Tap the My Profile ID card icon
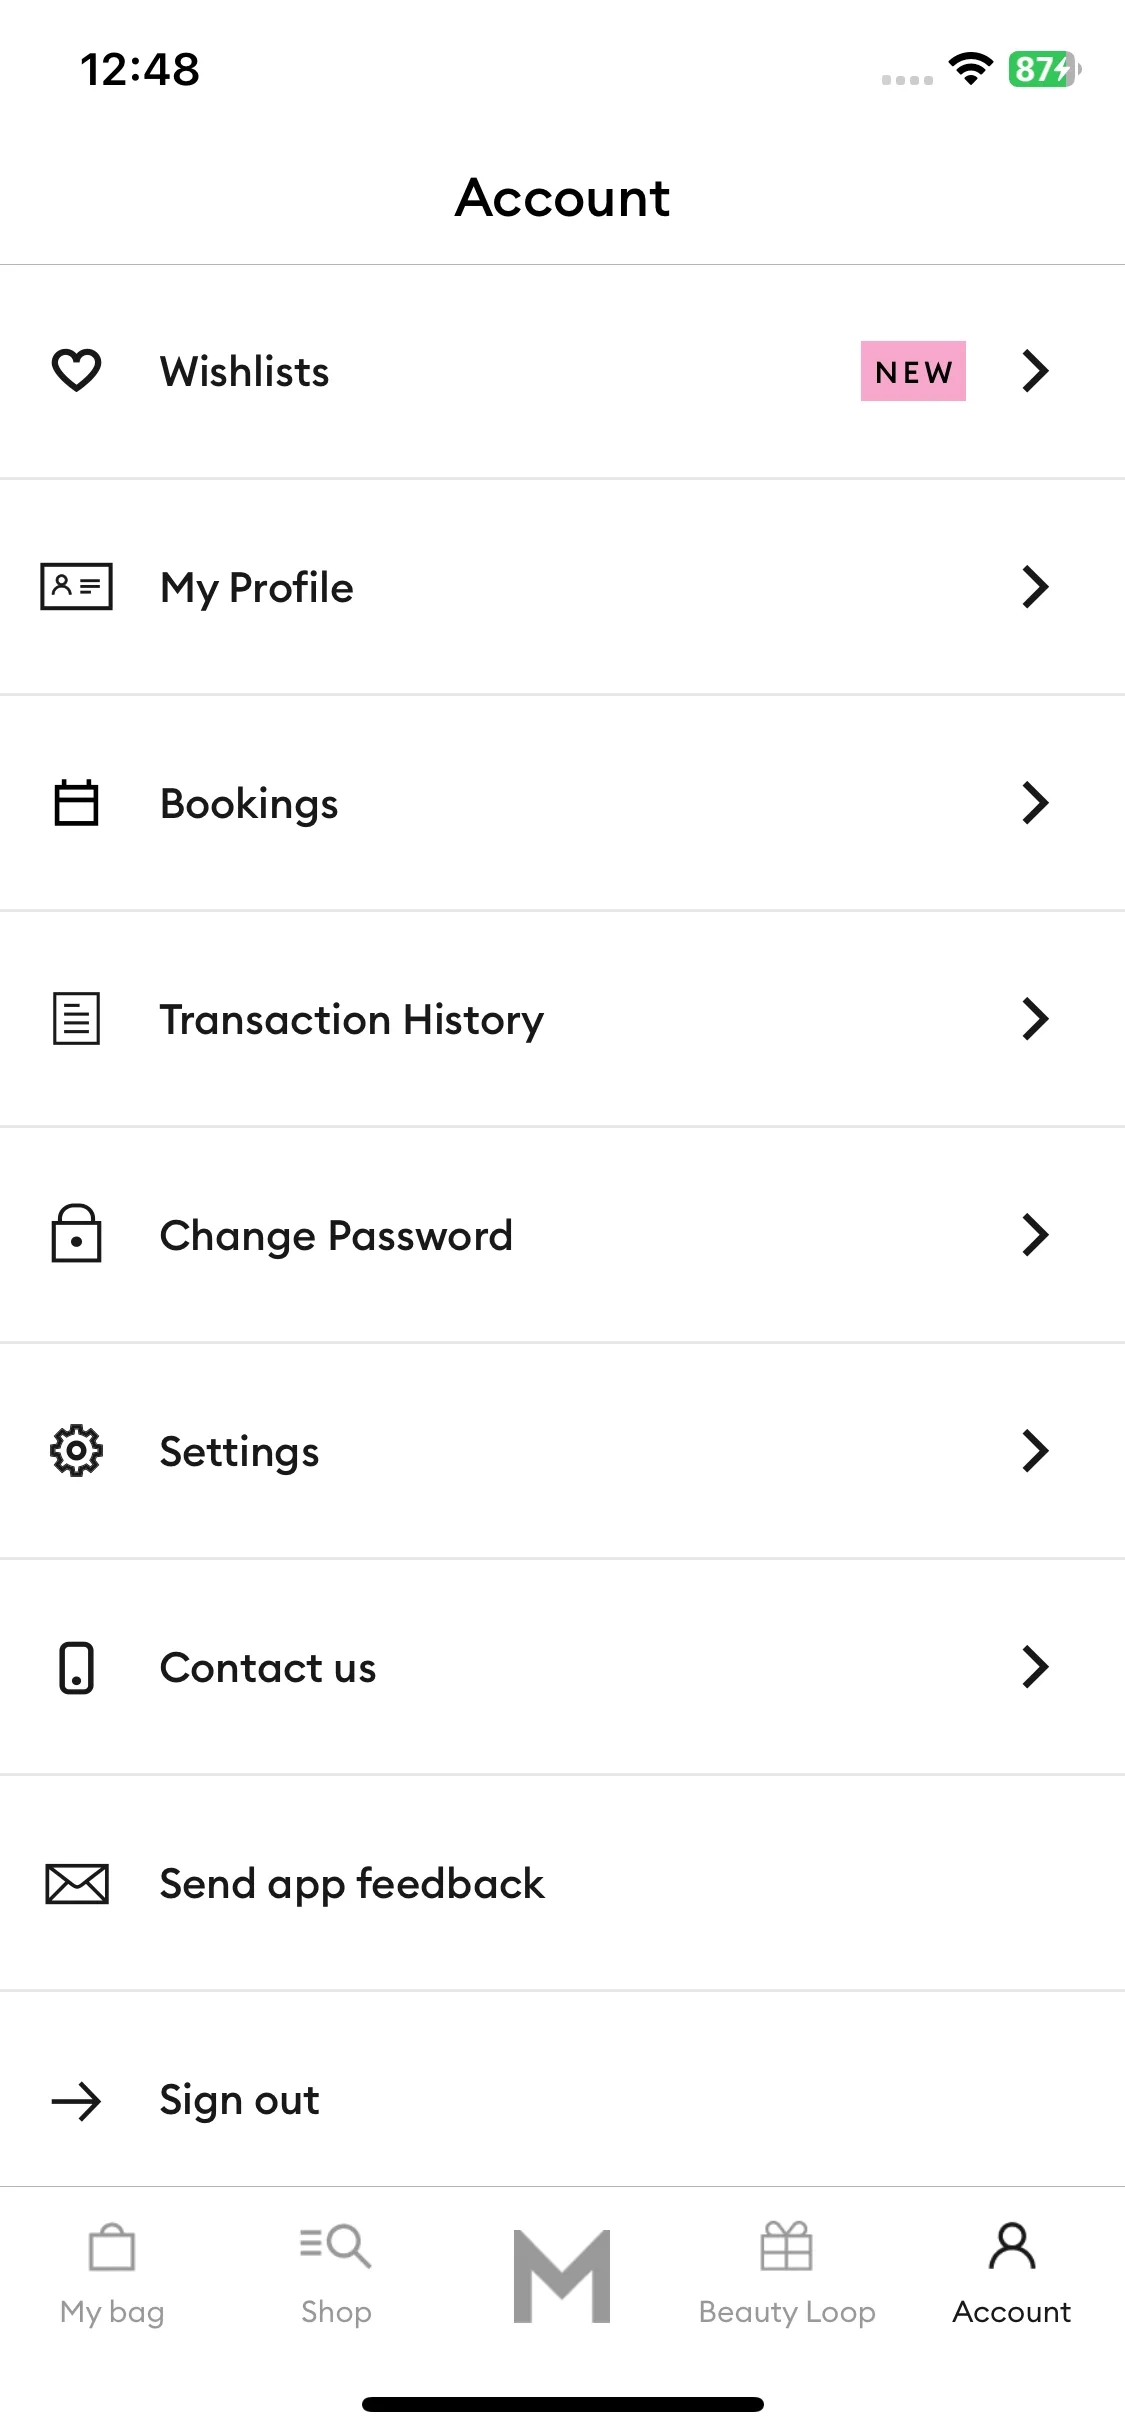Viewport: 1125px width, 2436px height. point(76,586)
